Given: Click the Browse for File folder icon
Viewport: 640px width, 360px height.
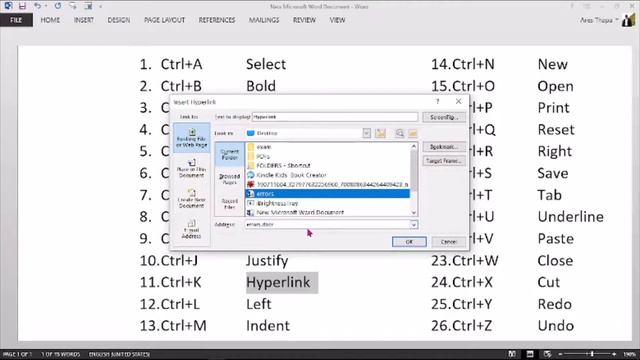Looking at the screenshot, I should pos(413,133).
